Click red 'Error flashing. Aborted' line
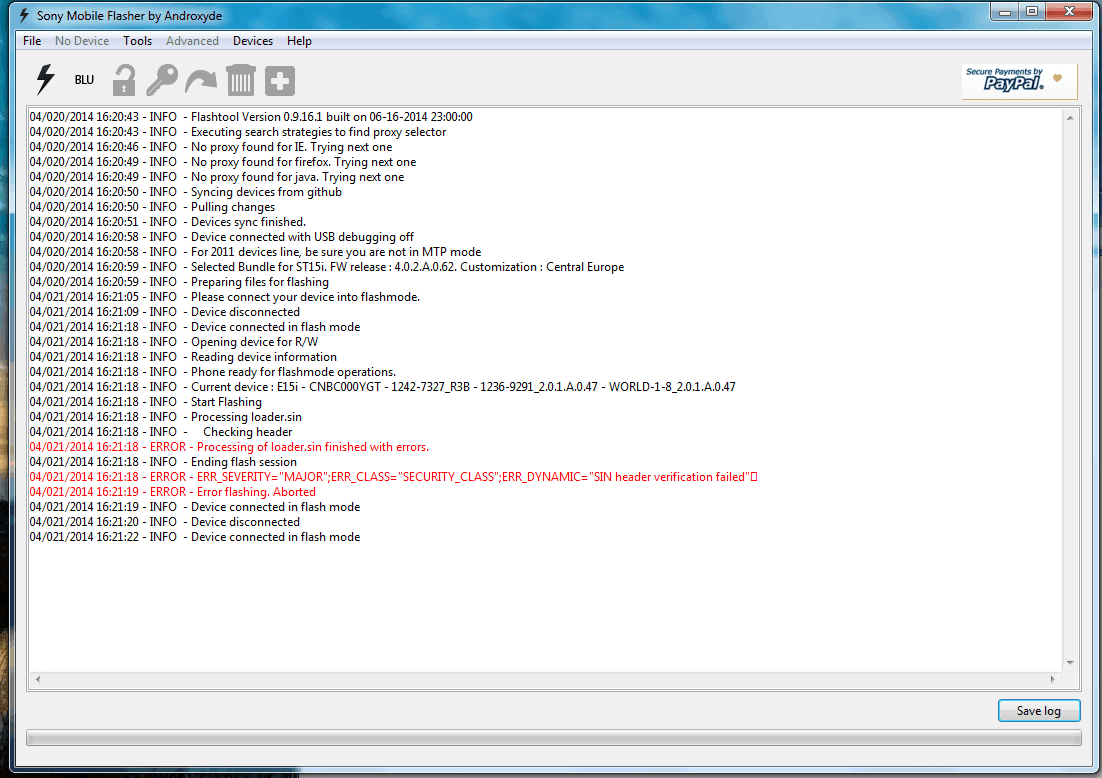1102x778 pixels. point(173,491)
